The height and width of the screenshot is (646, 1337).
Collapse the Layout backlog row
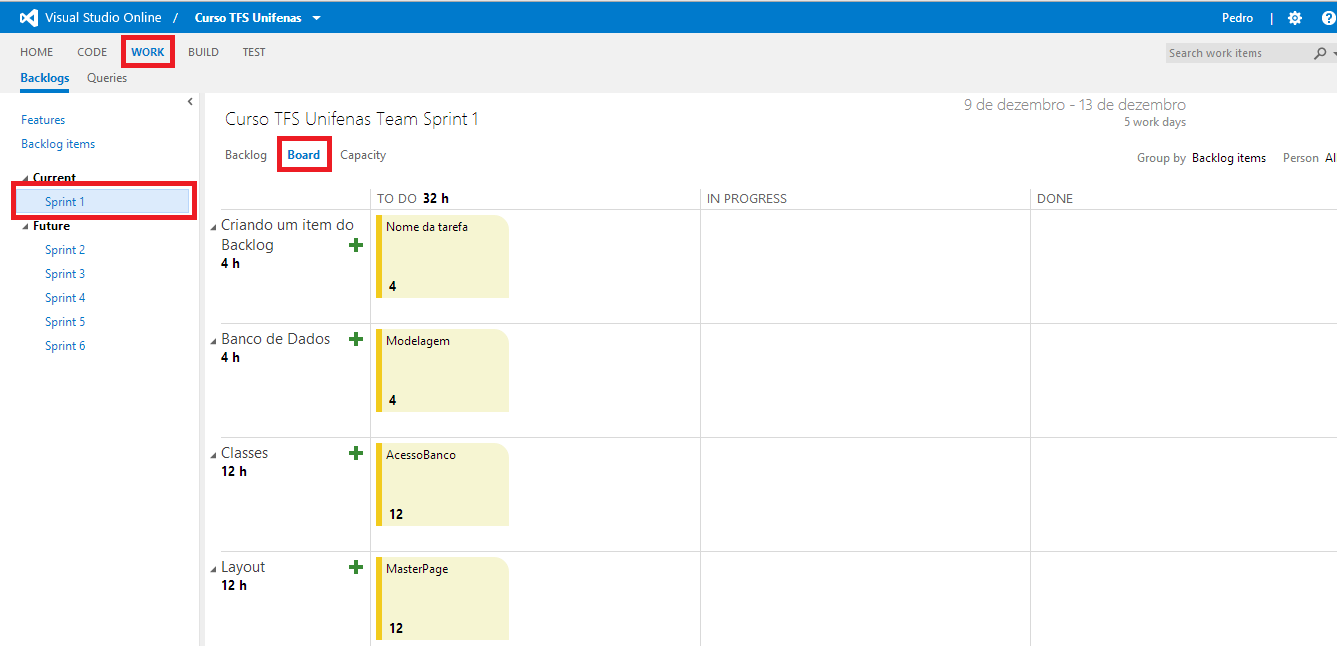[213, 569]
